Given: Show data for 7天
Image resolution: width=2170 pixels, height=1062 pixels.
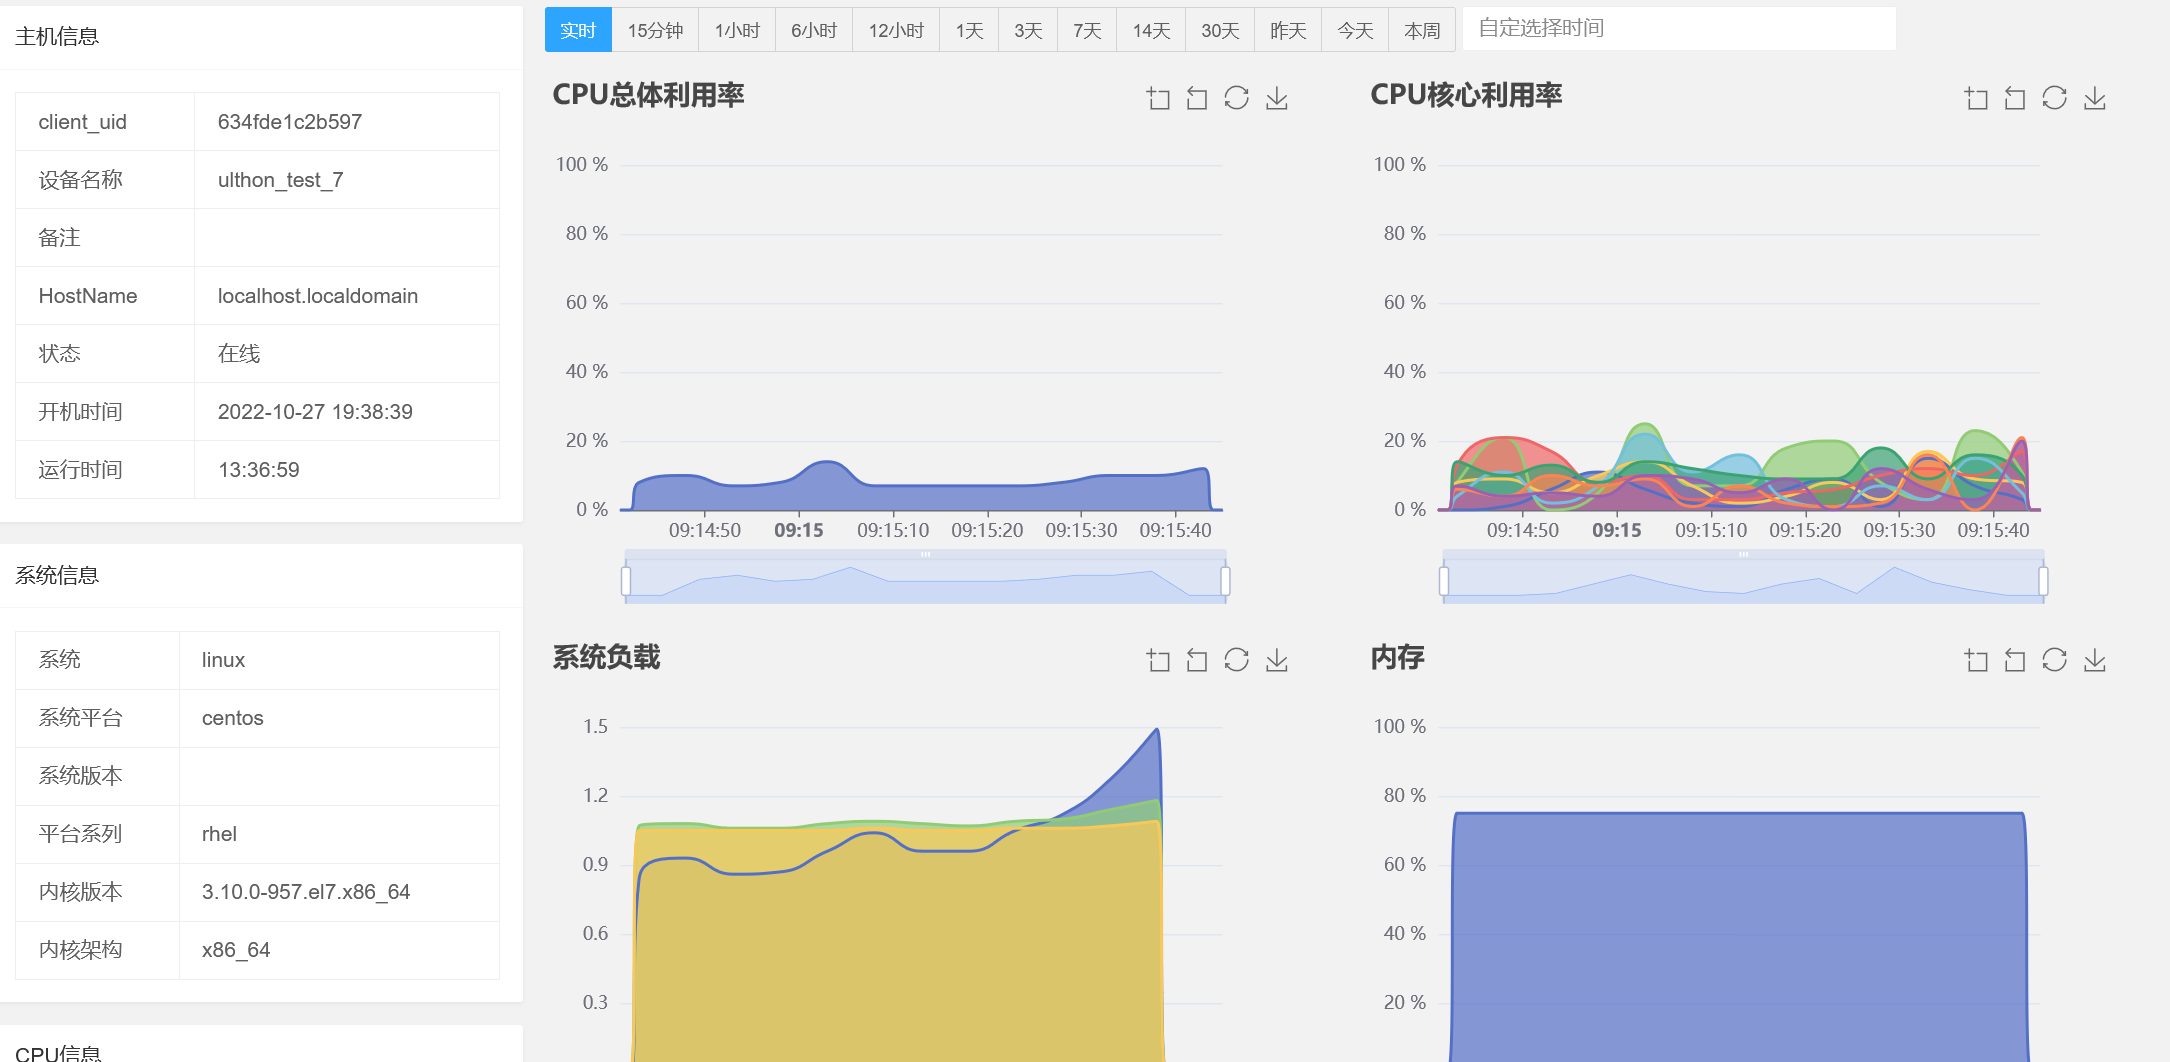Looking at the screenshot, I should click(x=1087, y=30).
